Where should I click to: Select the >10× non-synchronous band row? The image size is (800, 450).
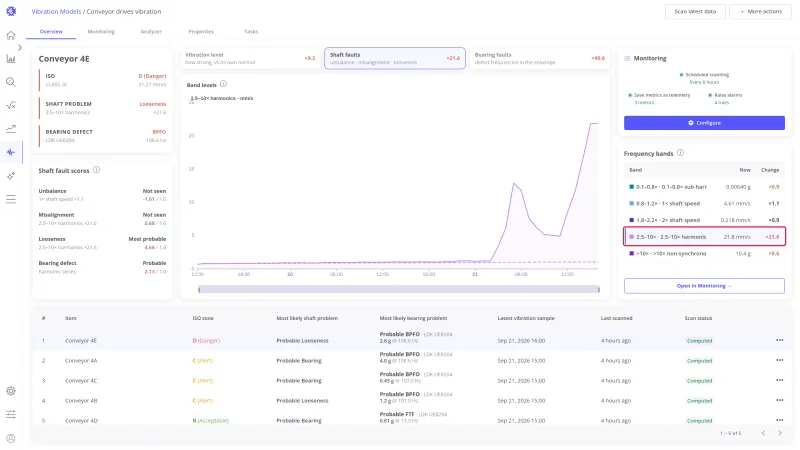tap(704, 254)
